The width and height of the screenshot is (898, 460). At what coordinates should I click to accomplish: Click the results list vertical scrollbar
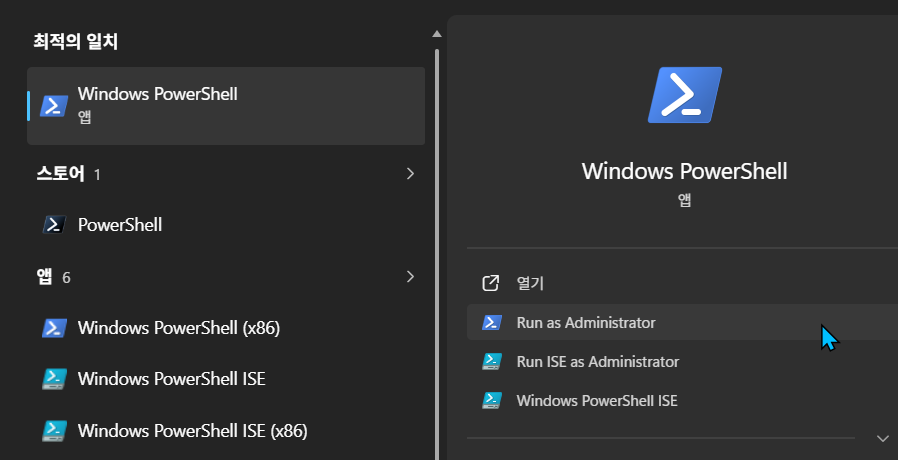click(437, 254)
